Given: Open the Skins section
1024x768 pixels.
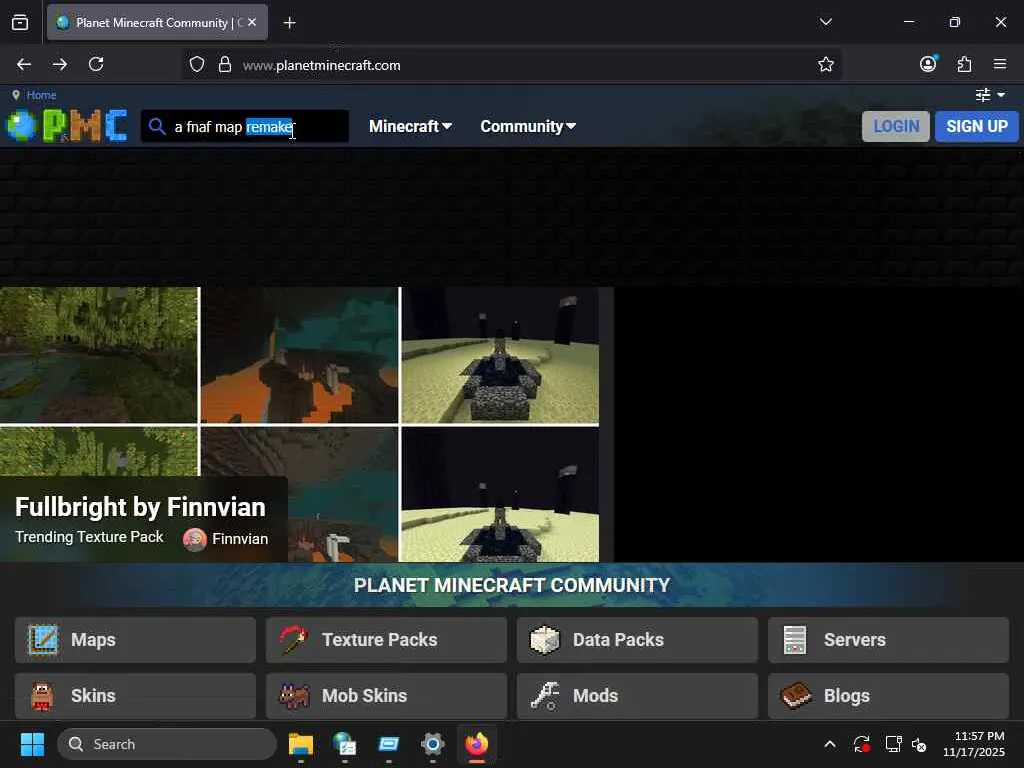Looking at the screenshot, I should click(x=135, y=696).
